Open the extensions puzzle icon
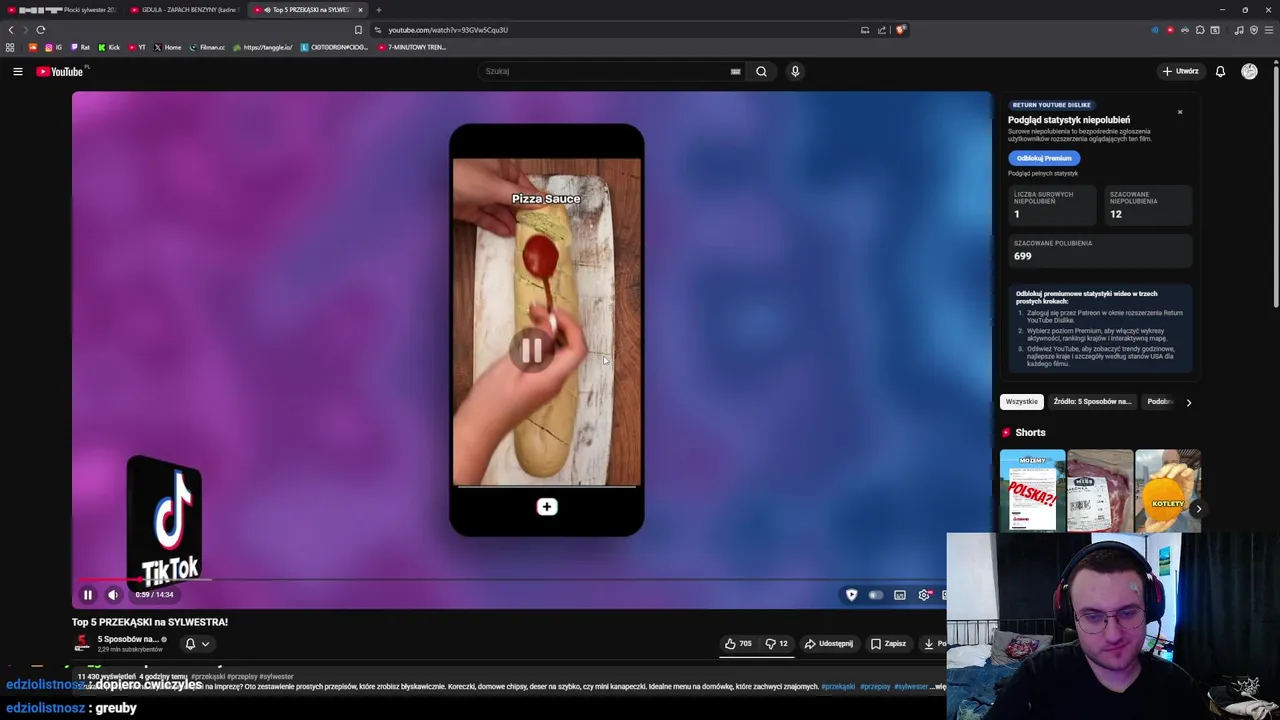The image size is (1280, 720). pos(1200,30)
